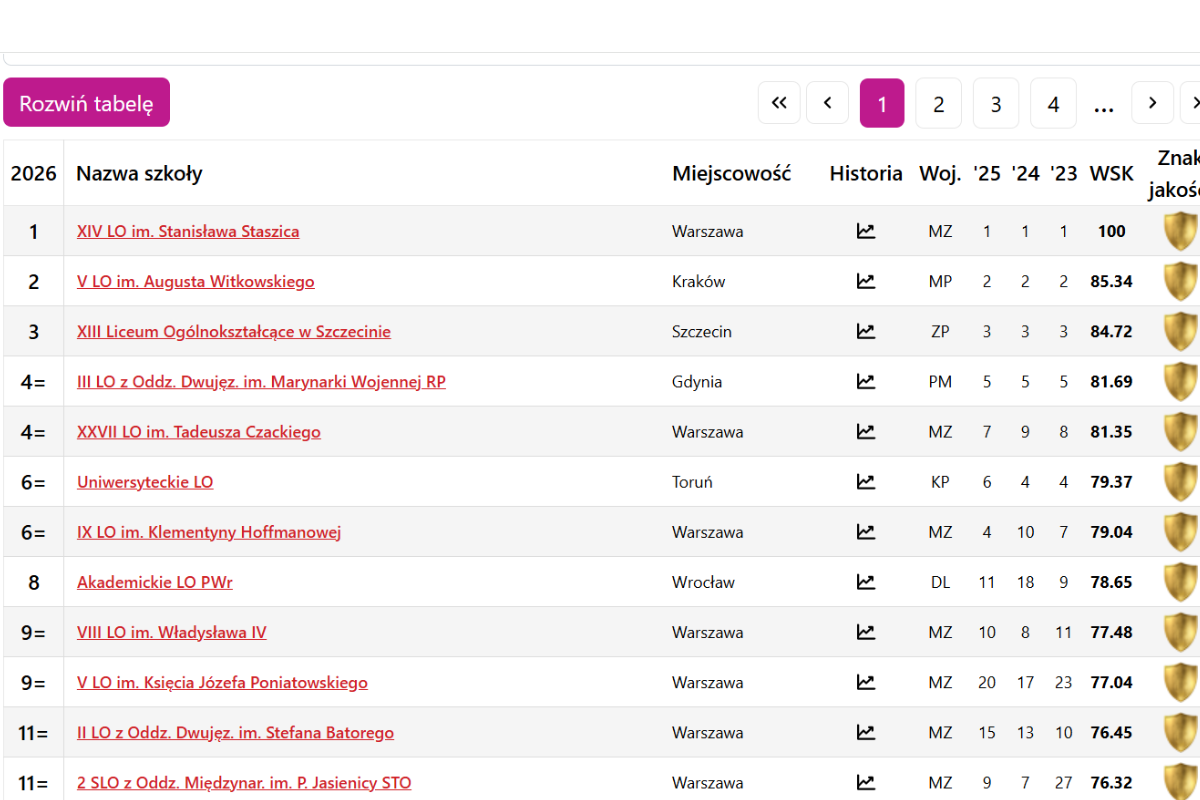
Task: Switch to page 2
Action: (939, 103)
